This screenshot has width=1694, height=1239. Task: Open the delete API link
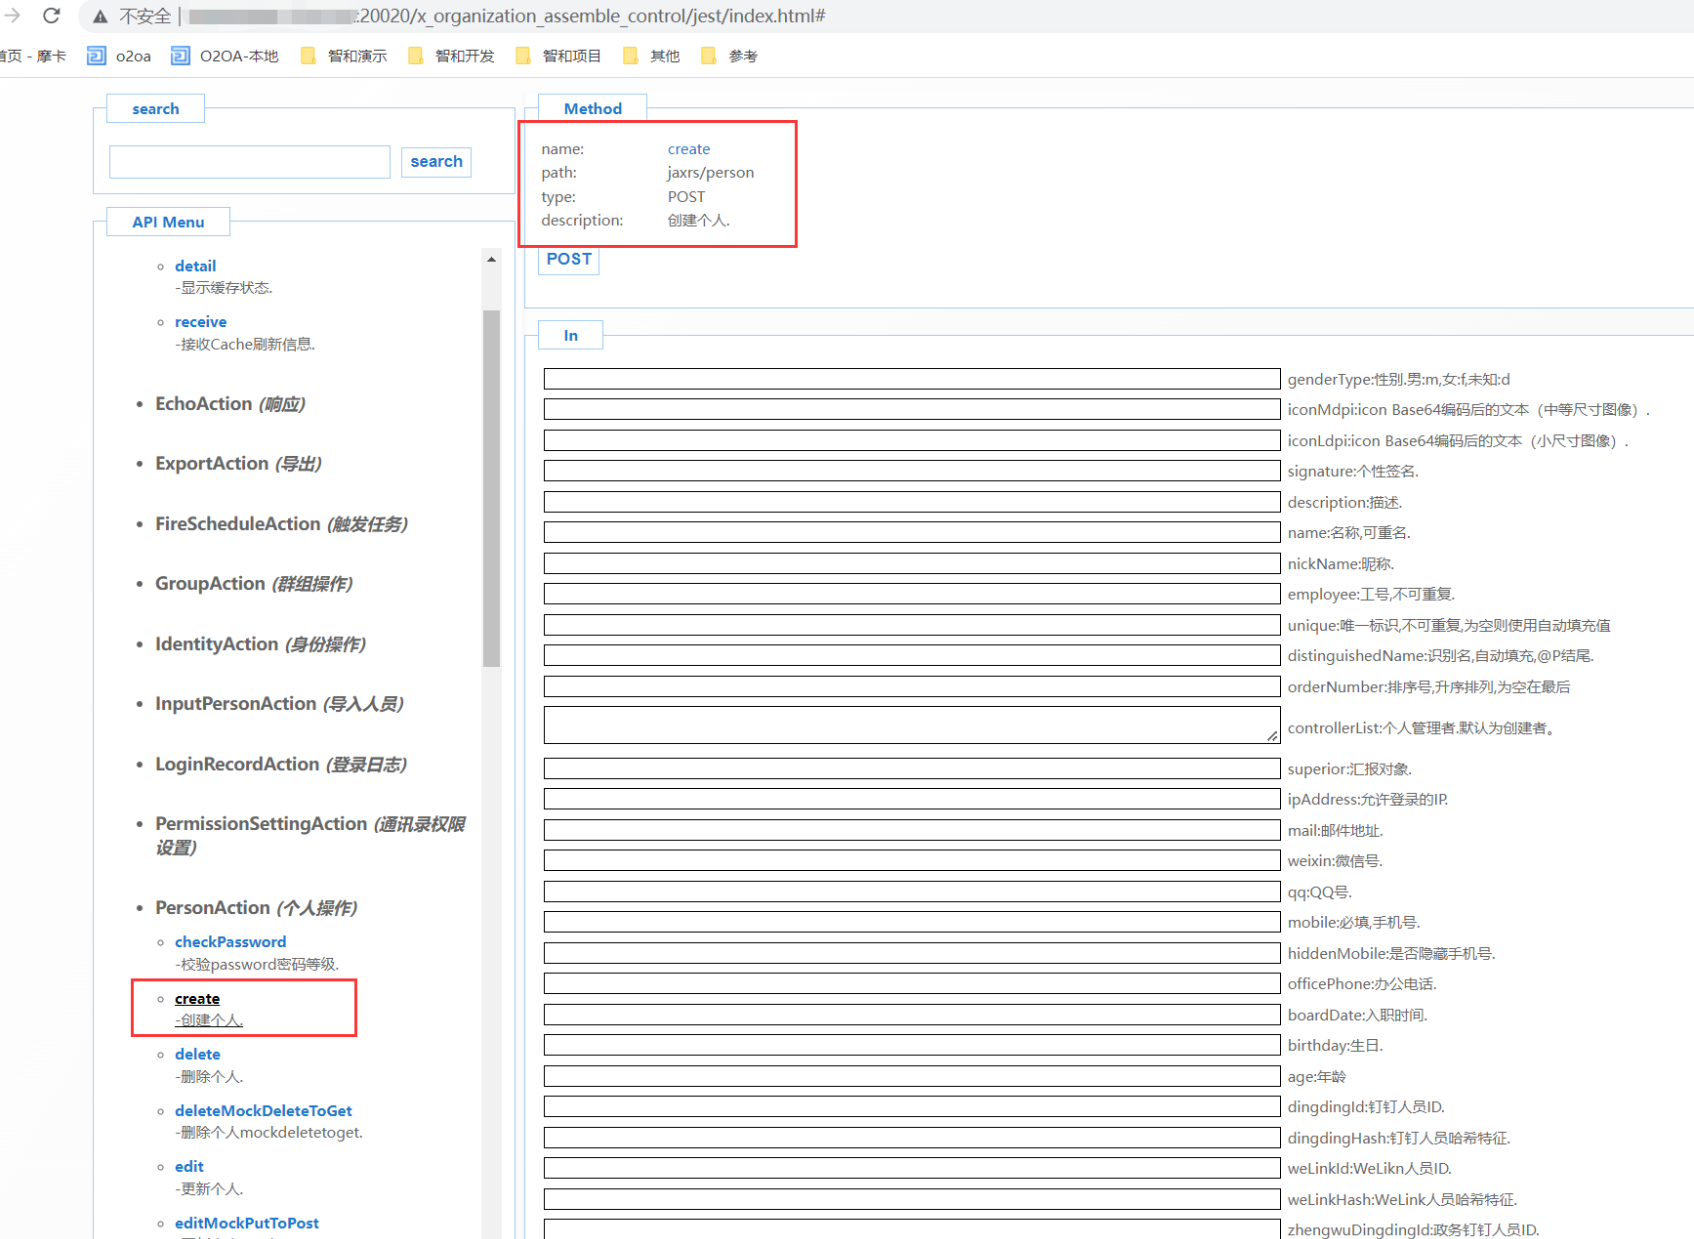[x=197, y=1054]
